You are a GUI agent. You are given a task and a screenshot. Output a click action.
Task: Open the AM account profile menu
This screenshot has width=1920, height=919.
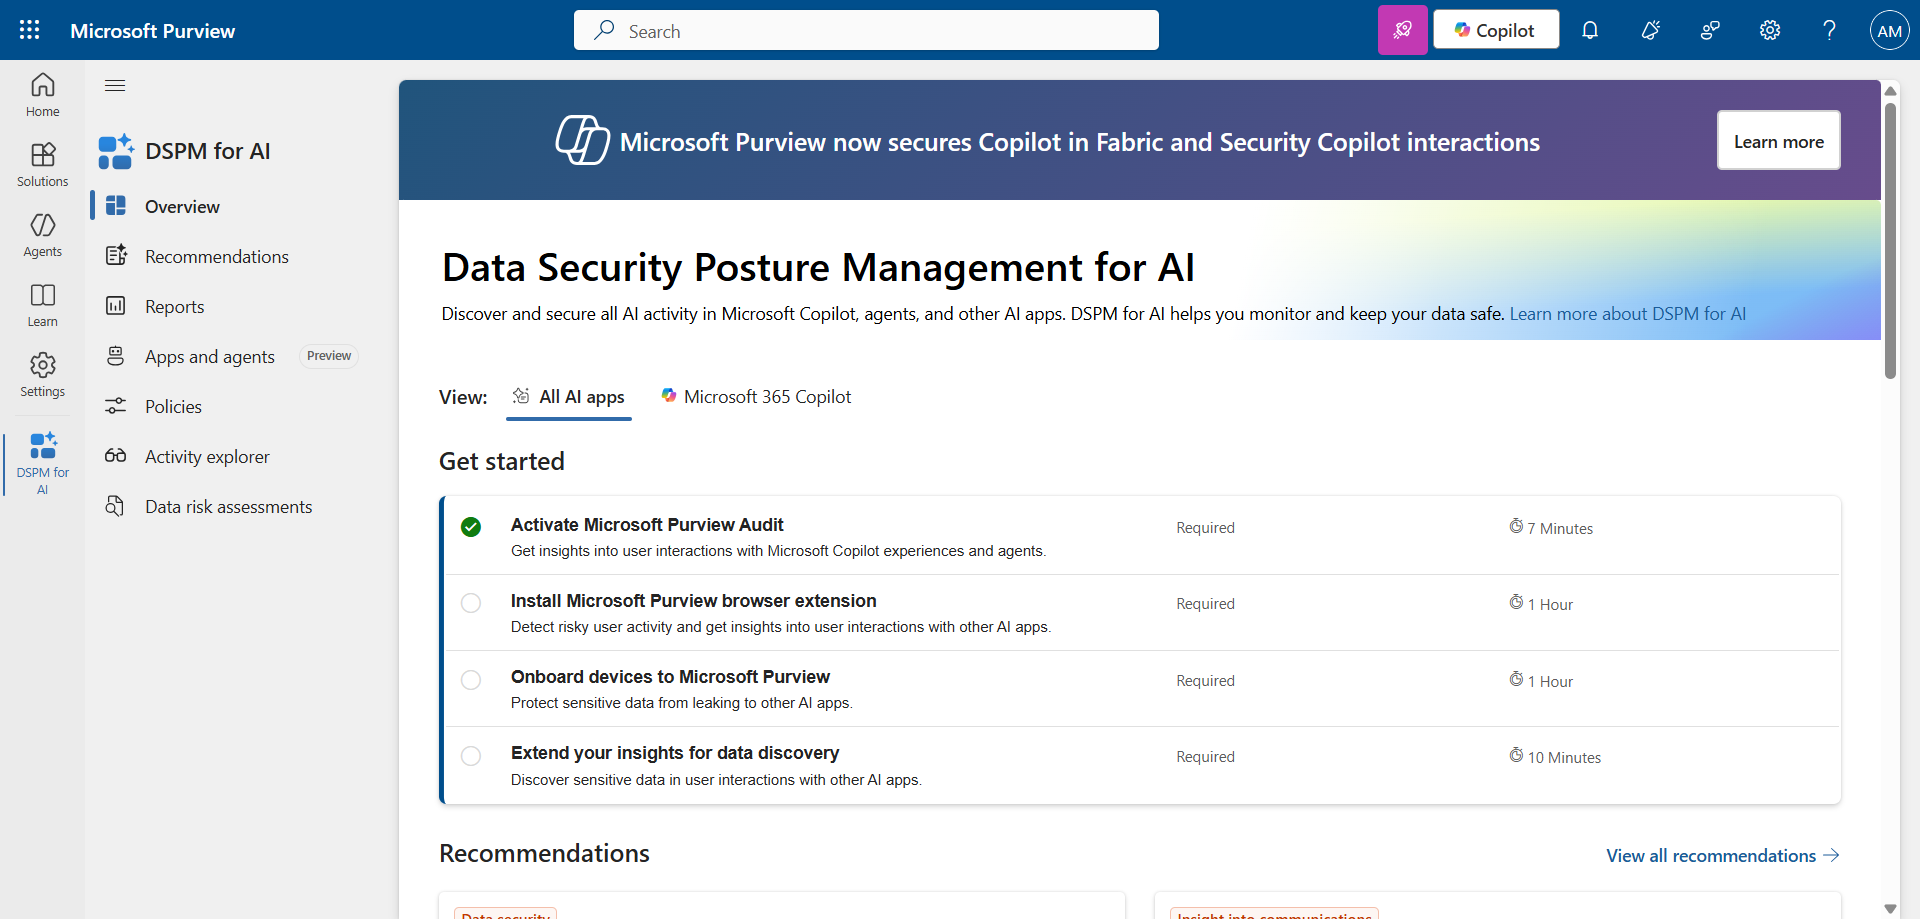(1889, 30)
